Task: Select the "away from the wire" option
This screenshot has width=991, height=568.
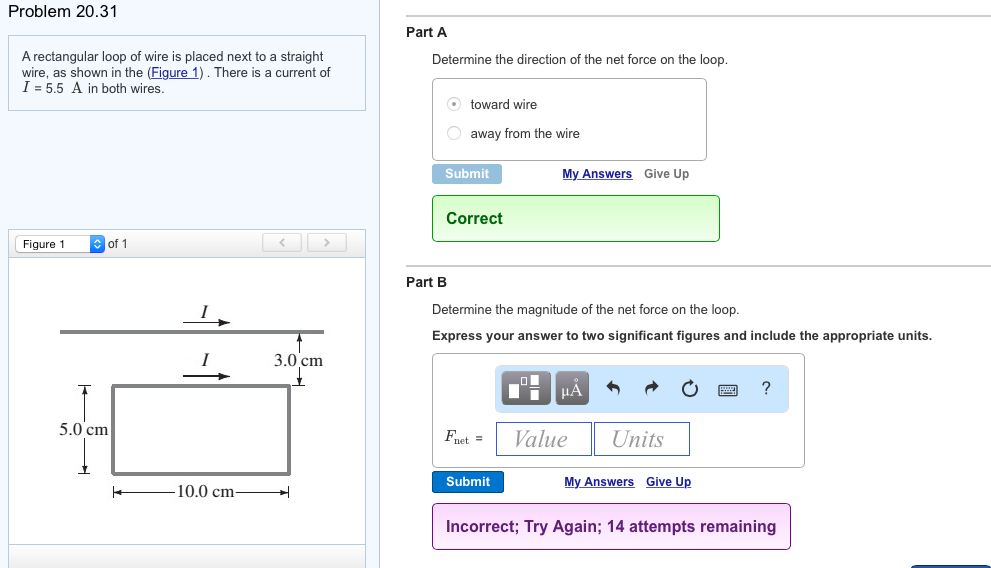Action: (x=454, y=133)
